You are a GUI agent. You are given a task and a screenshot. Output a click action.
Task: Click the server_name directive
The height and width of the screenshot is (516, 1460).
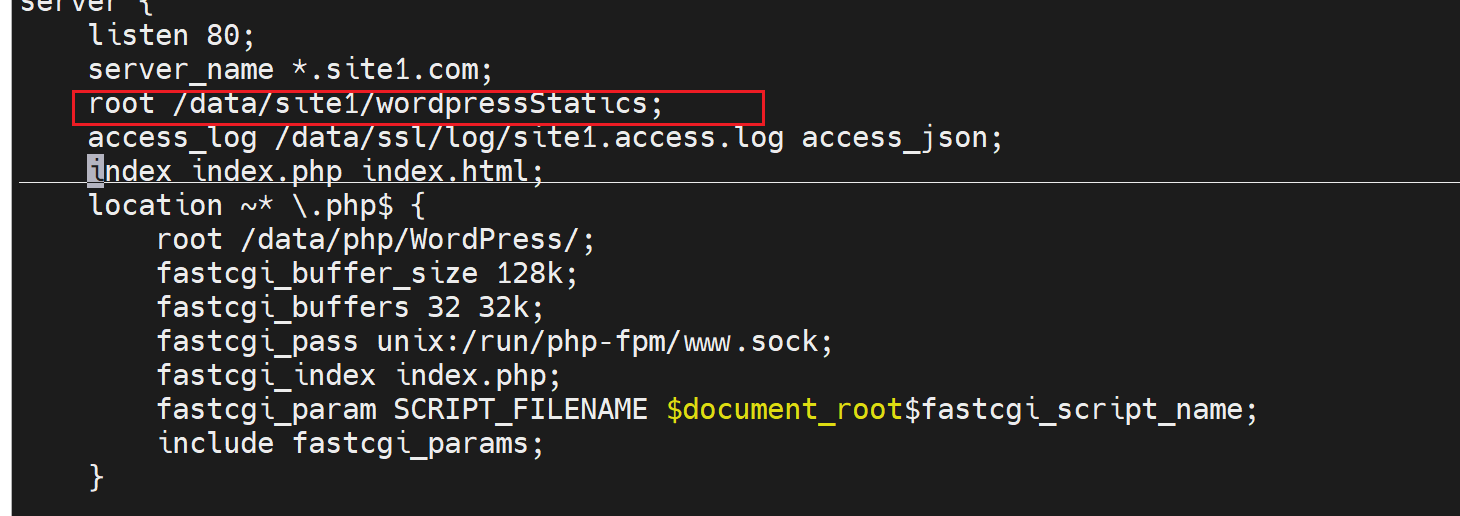(180, 70)
